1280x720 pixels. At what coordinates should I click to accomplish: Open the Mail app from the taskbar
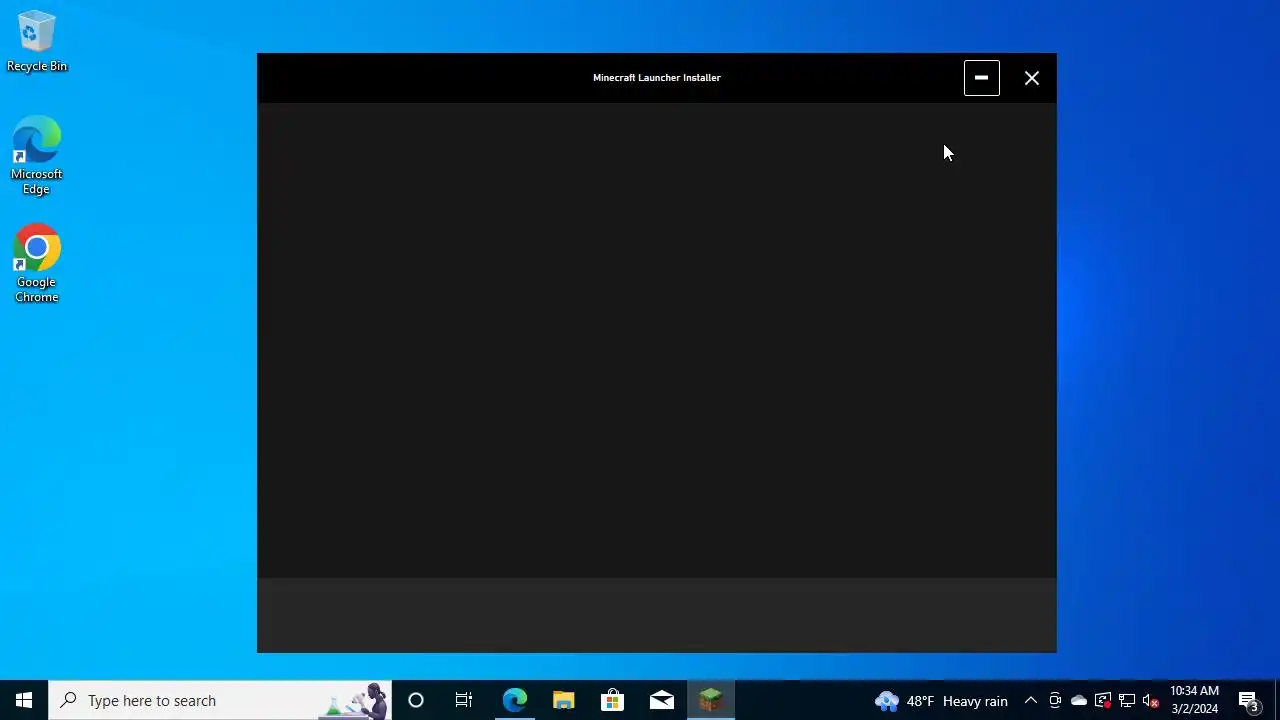click(661, 700)
